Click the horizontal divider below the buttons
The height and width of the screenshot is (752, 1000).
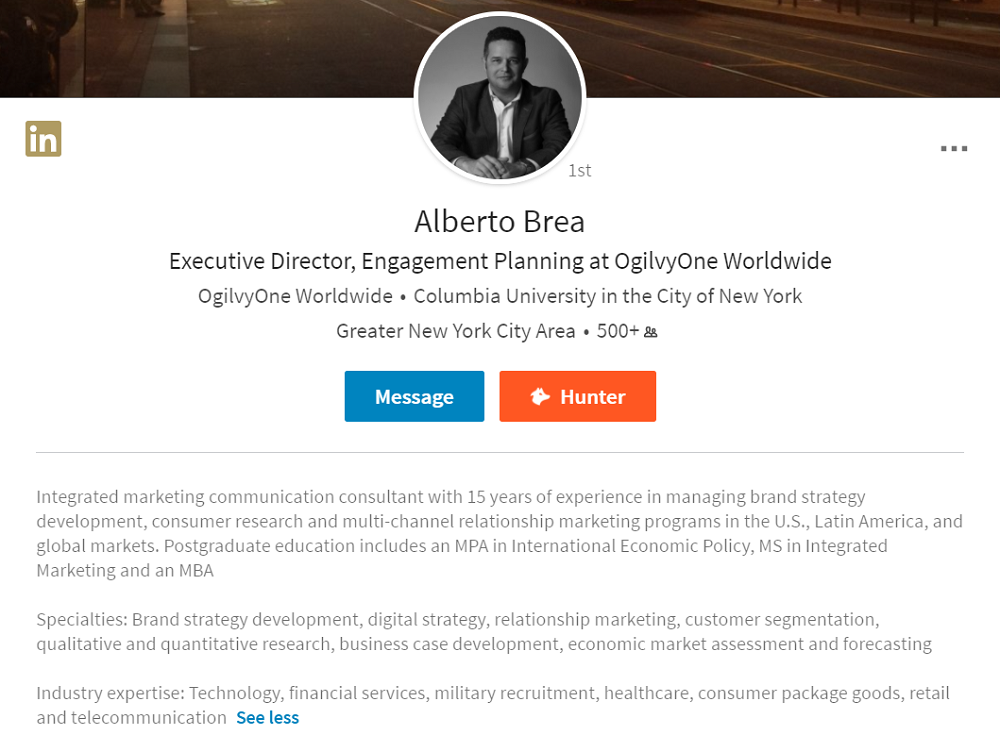click(x=499, y=453)
